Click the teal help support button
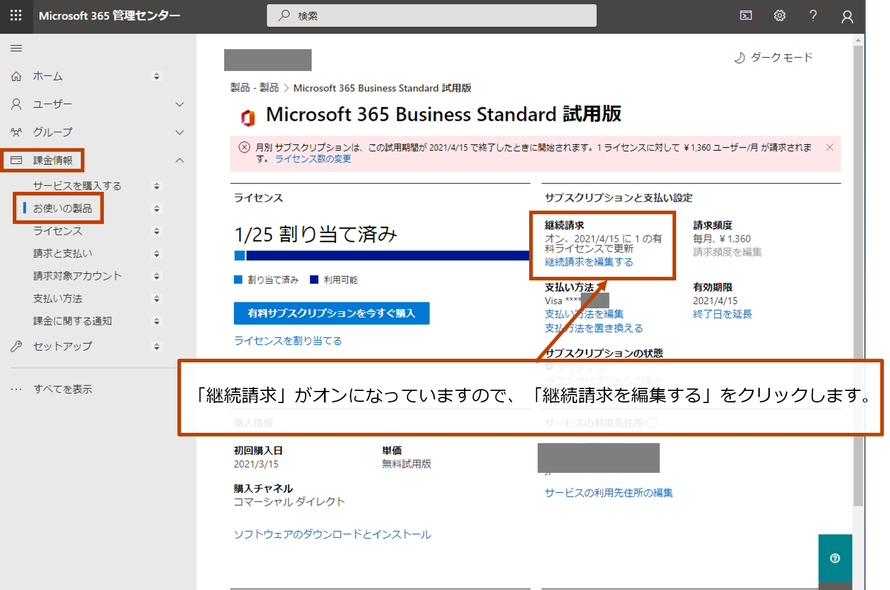The width and height of the screenshot is (890, 590). click(834, 559)
